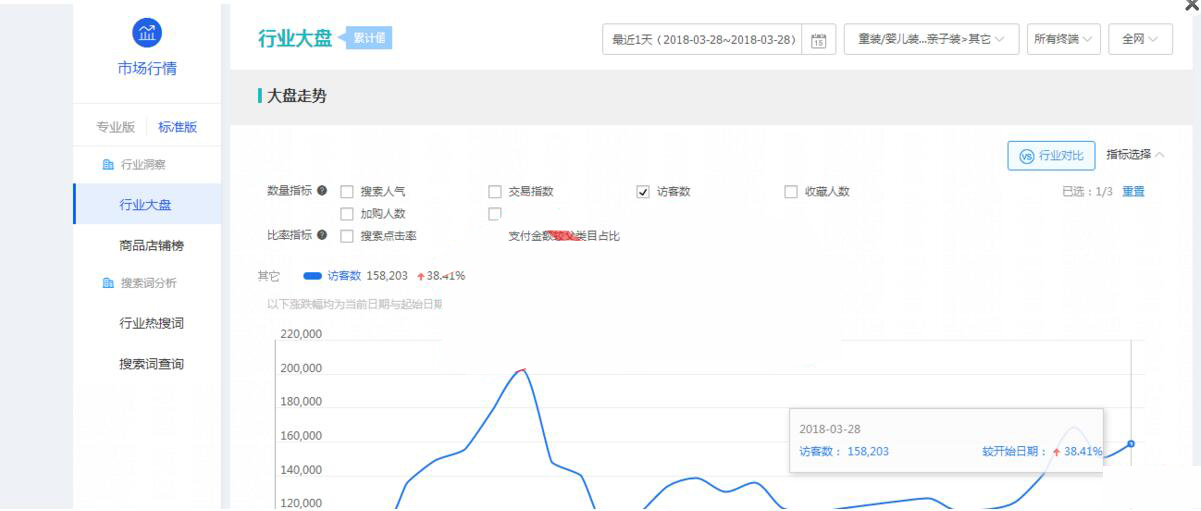Click the 重置 link
Image resolution: width=1201 pixels, height=511 pixels.
(x=1133, y=192)
